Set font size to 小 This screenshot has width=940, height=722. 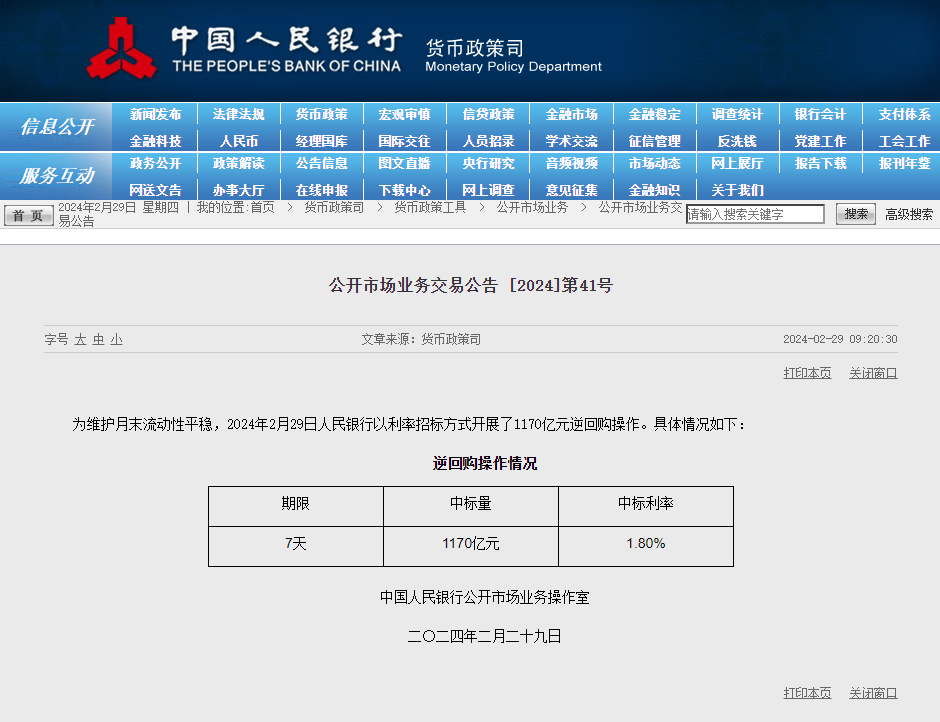pyautogui.click(x=116, y=340)
